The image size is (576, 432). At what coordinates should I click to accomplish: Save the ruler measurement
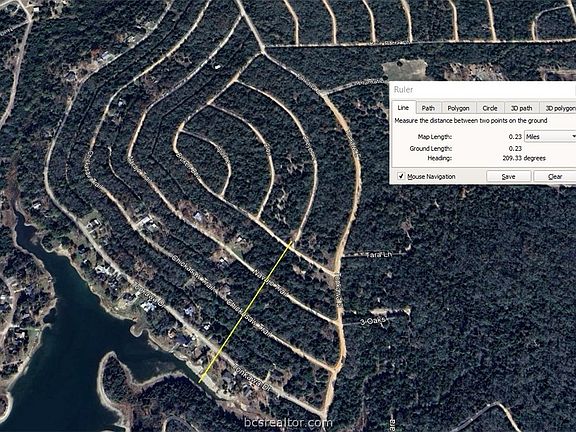coord(508,176)
